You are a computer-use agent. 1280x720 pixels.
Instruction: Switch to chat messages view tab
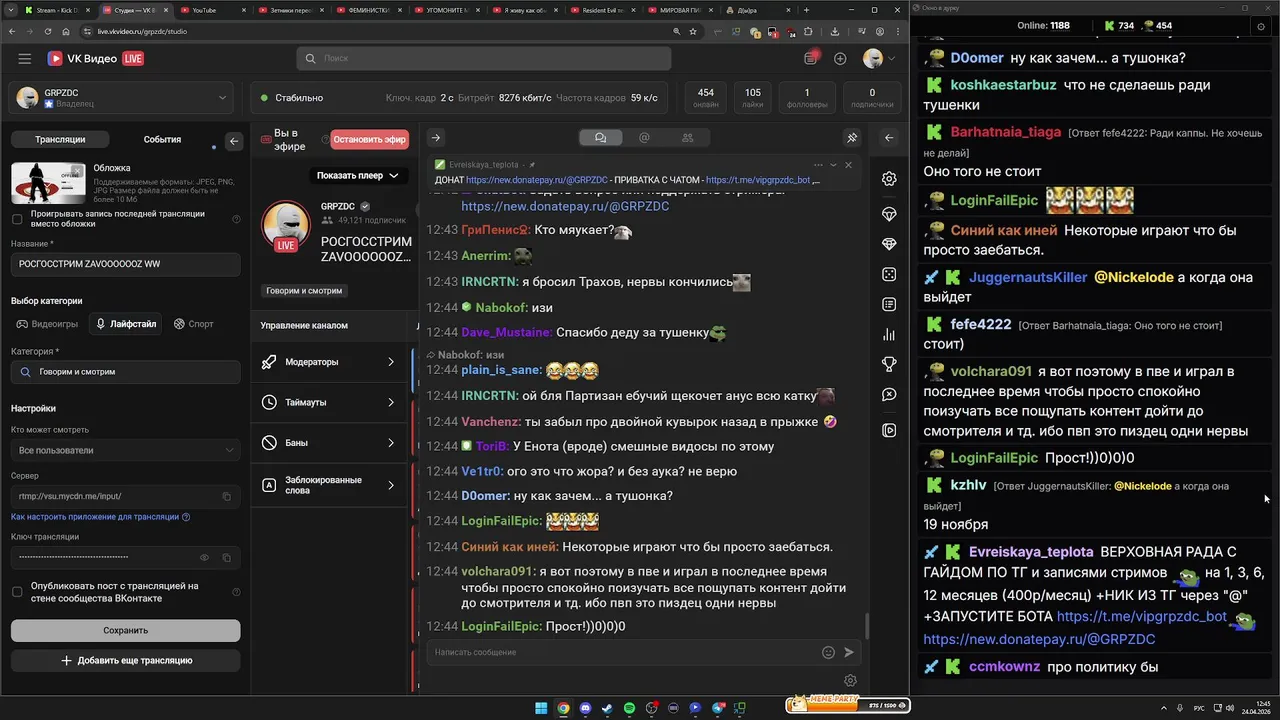pyautogui.click(x=600, y=138)
